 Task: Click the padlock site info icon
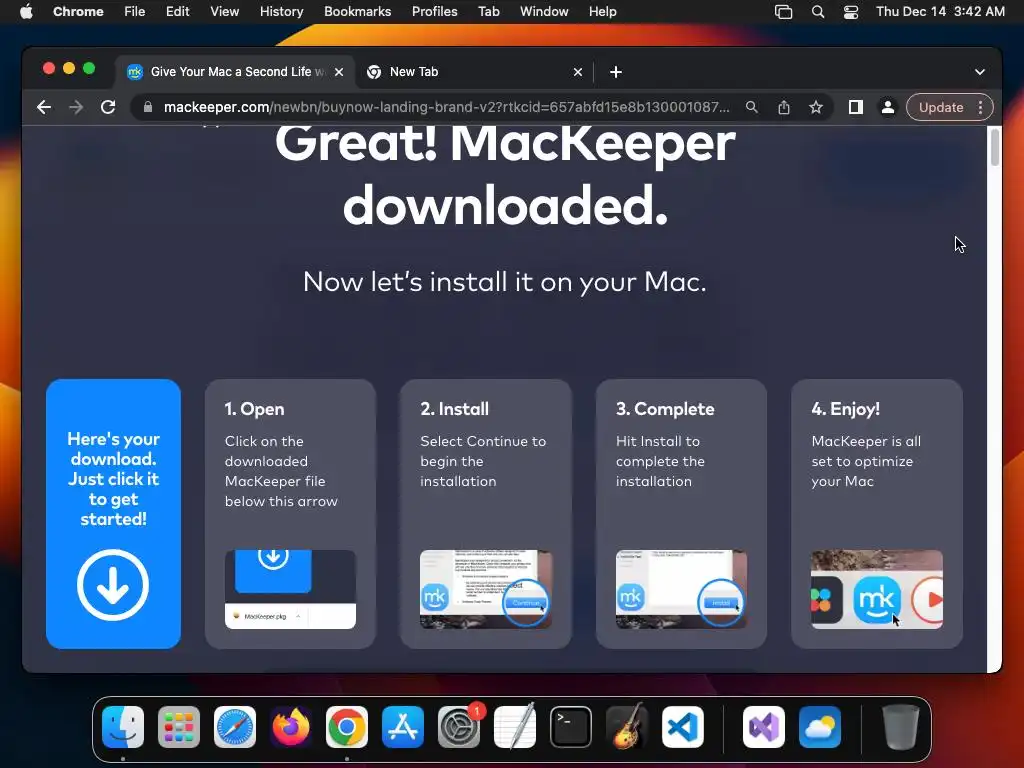(148, 107)
